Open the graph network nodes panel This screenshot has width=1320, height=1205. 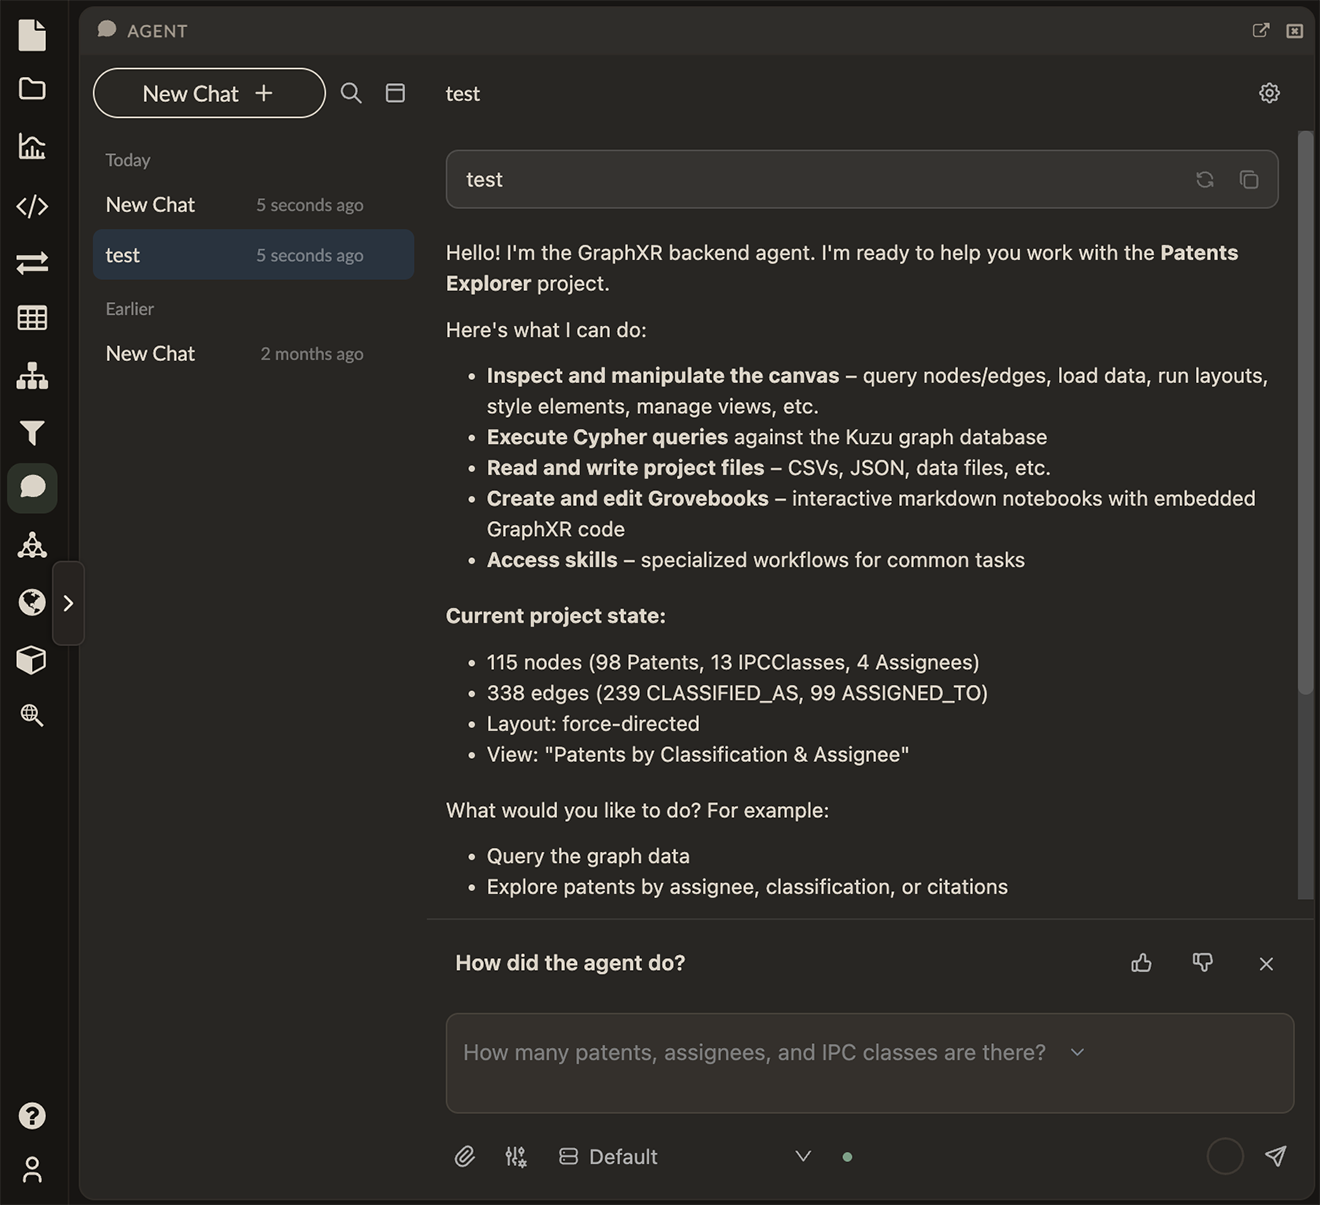(x=32, y=545)
